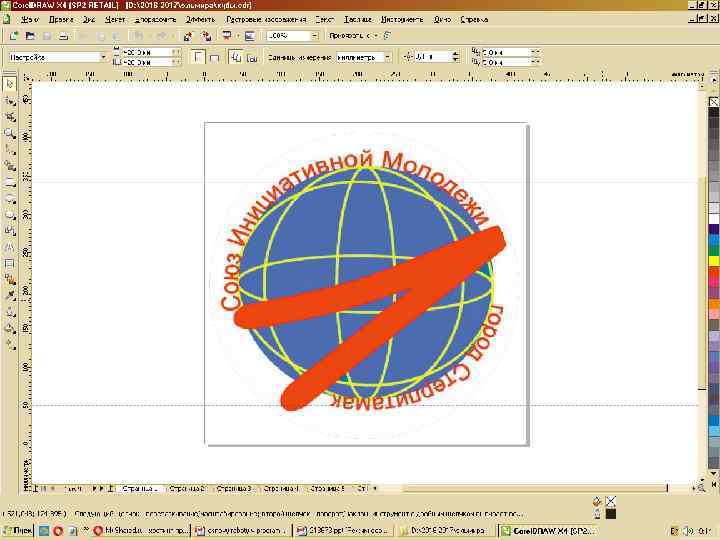This screenshot has height=540, width=720.
Task: Select the Pick tool in the toolbox
Action: coord(10,84)
